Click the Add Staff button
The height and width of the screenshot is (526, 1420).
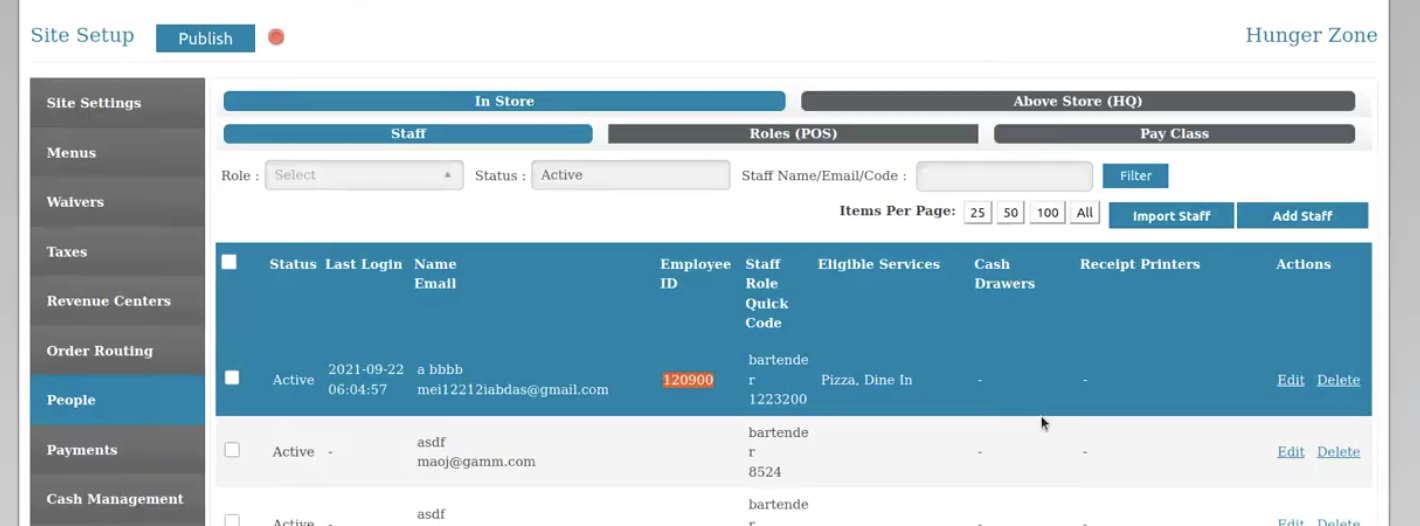pos(1302,216)
